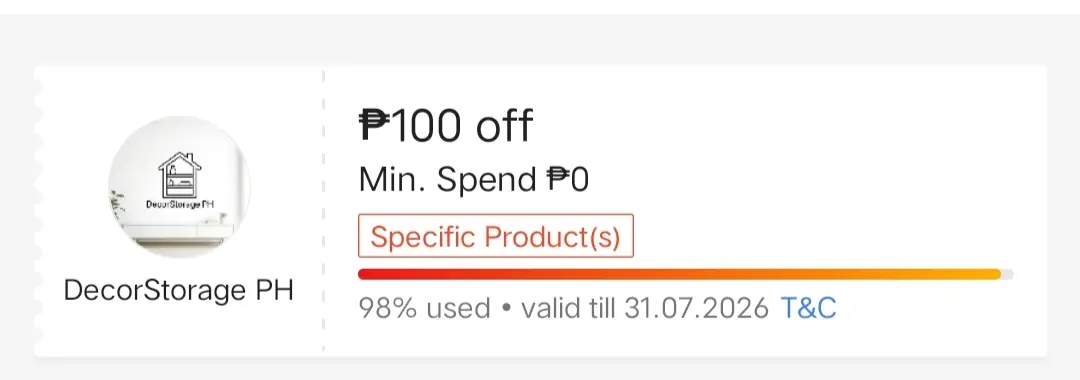Tap the 98% used label
This screenshot has height=380, width=1080.
pos(424,308)
